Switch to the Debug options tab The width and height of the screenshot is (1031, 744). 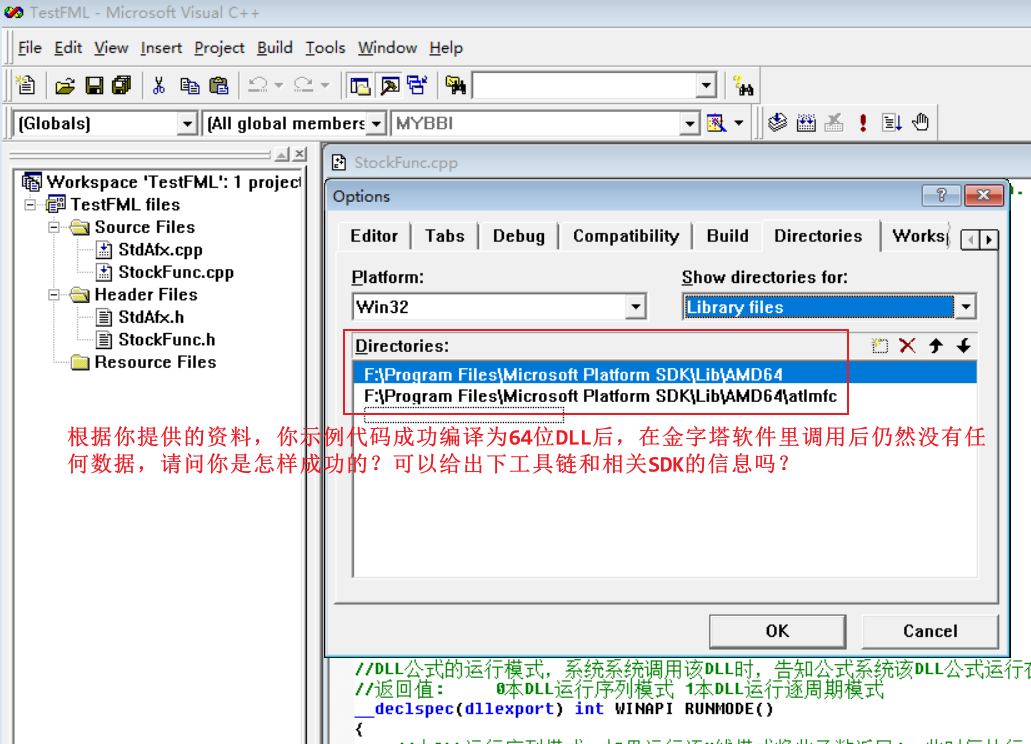[518, 236]
